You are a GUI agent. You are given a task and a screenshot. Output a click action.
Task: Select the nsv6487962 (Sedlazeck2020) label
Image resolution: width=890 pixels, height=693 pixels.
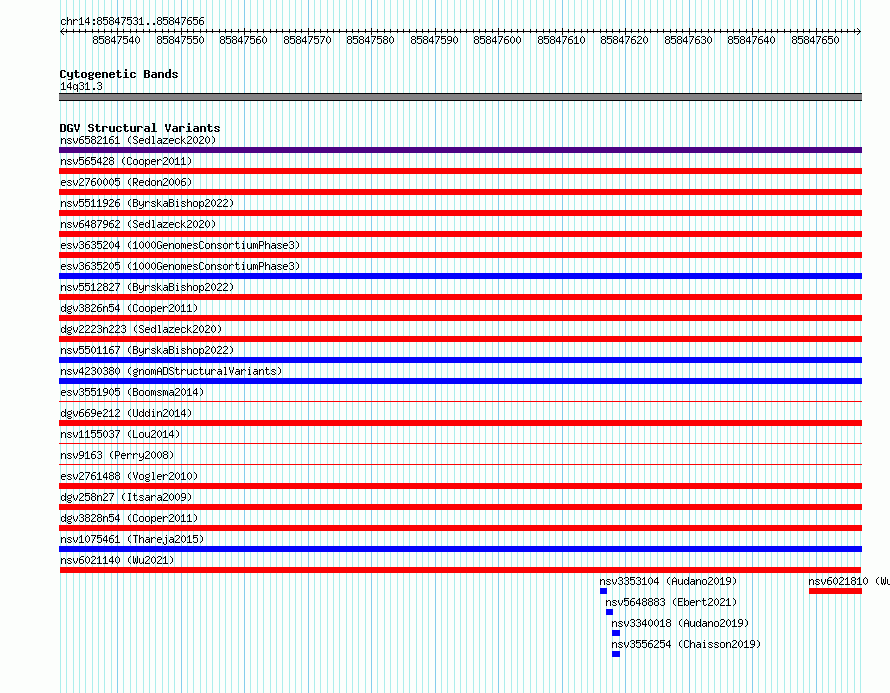[x=138, y=224]
